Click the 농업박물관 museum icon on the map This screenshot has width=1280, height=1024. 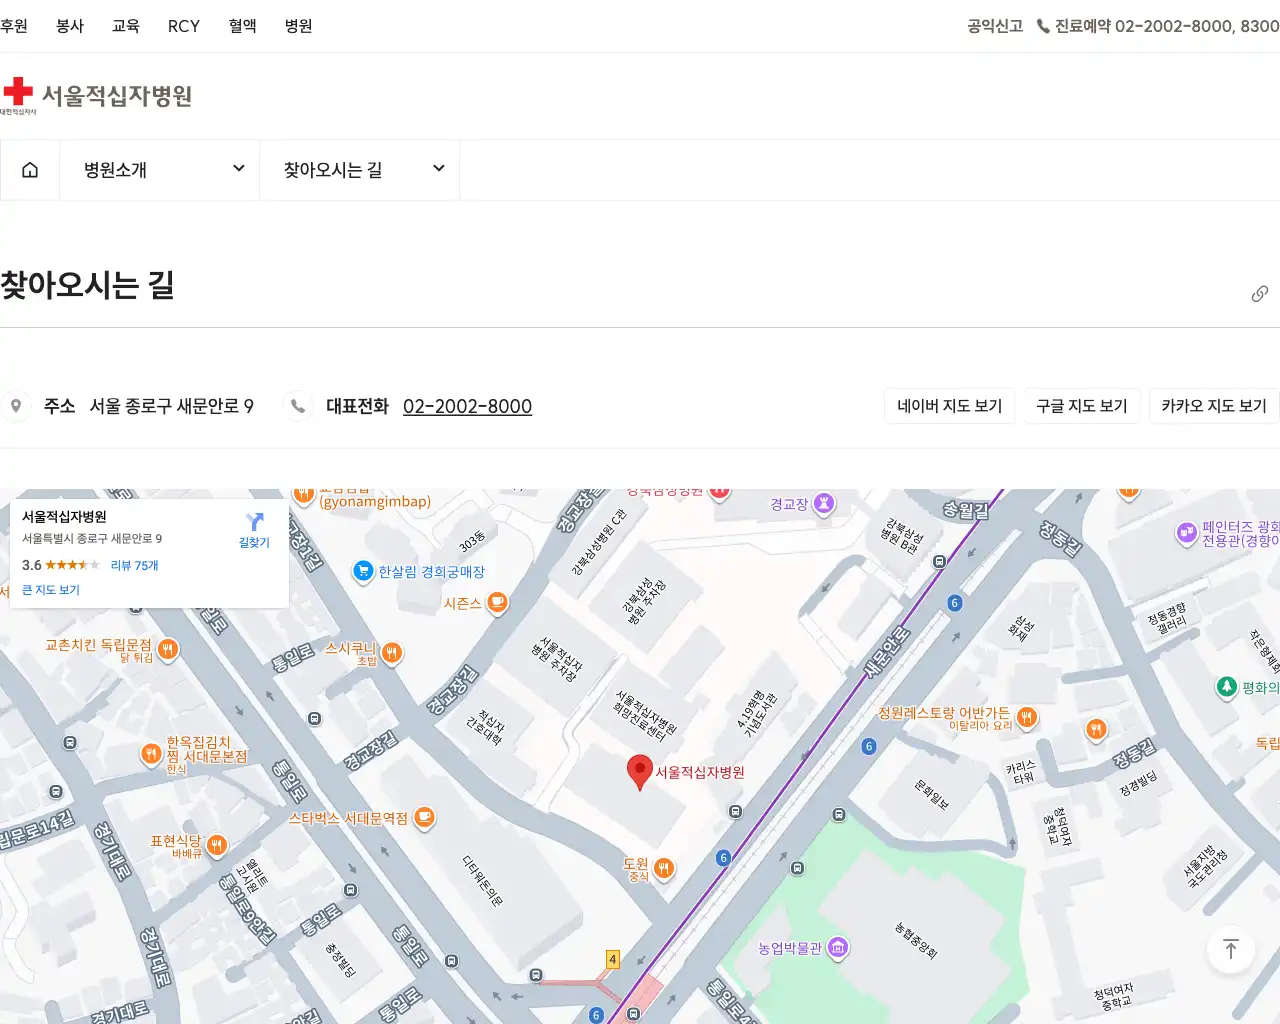(x=836, y=948)
